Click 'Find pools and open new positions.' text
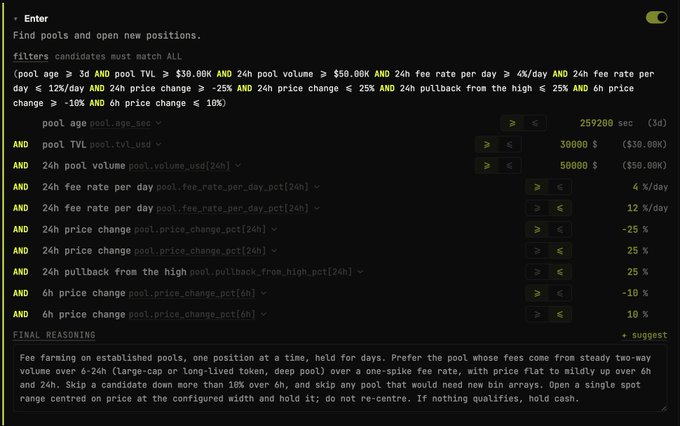This screenshot has height=426, width=680. (107, 36)
